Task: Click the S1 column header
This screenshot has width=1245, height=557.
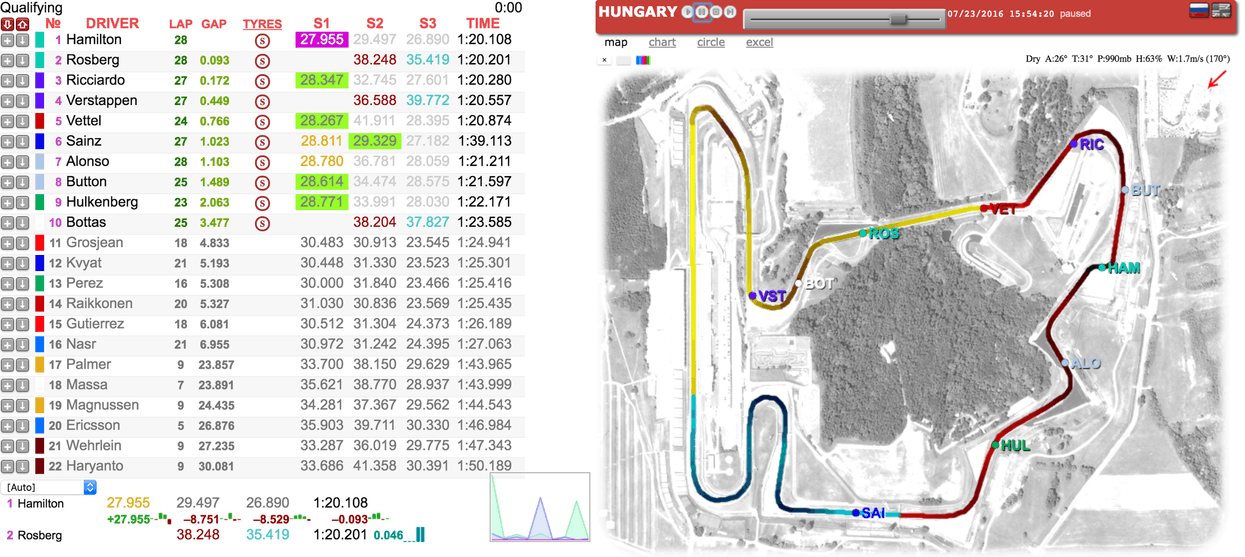Action: [321, 23]
